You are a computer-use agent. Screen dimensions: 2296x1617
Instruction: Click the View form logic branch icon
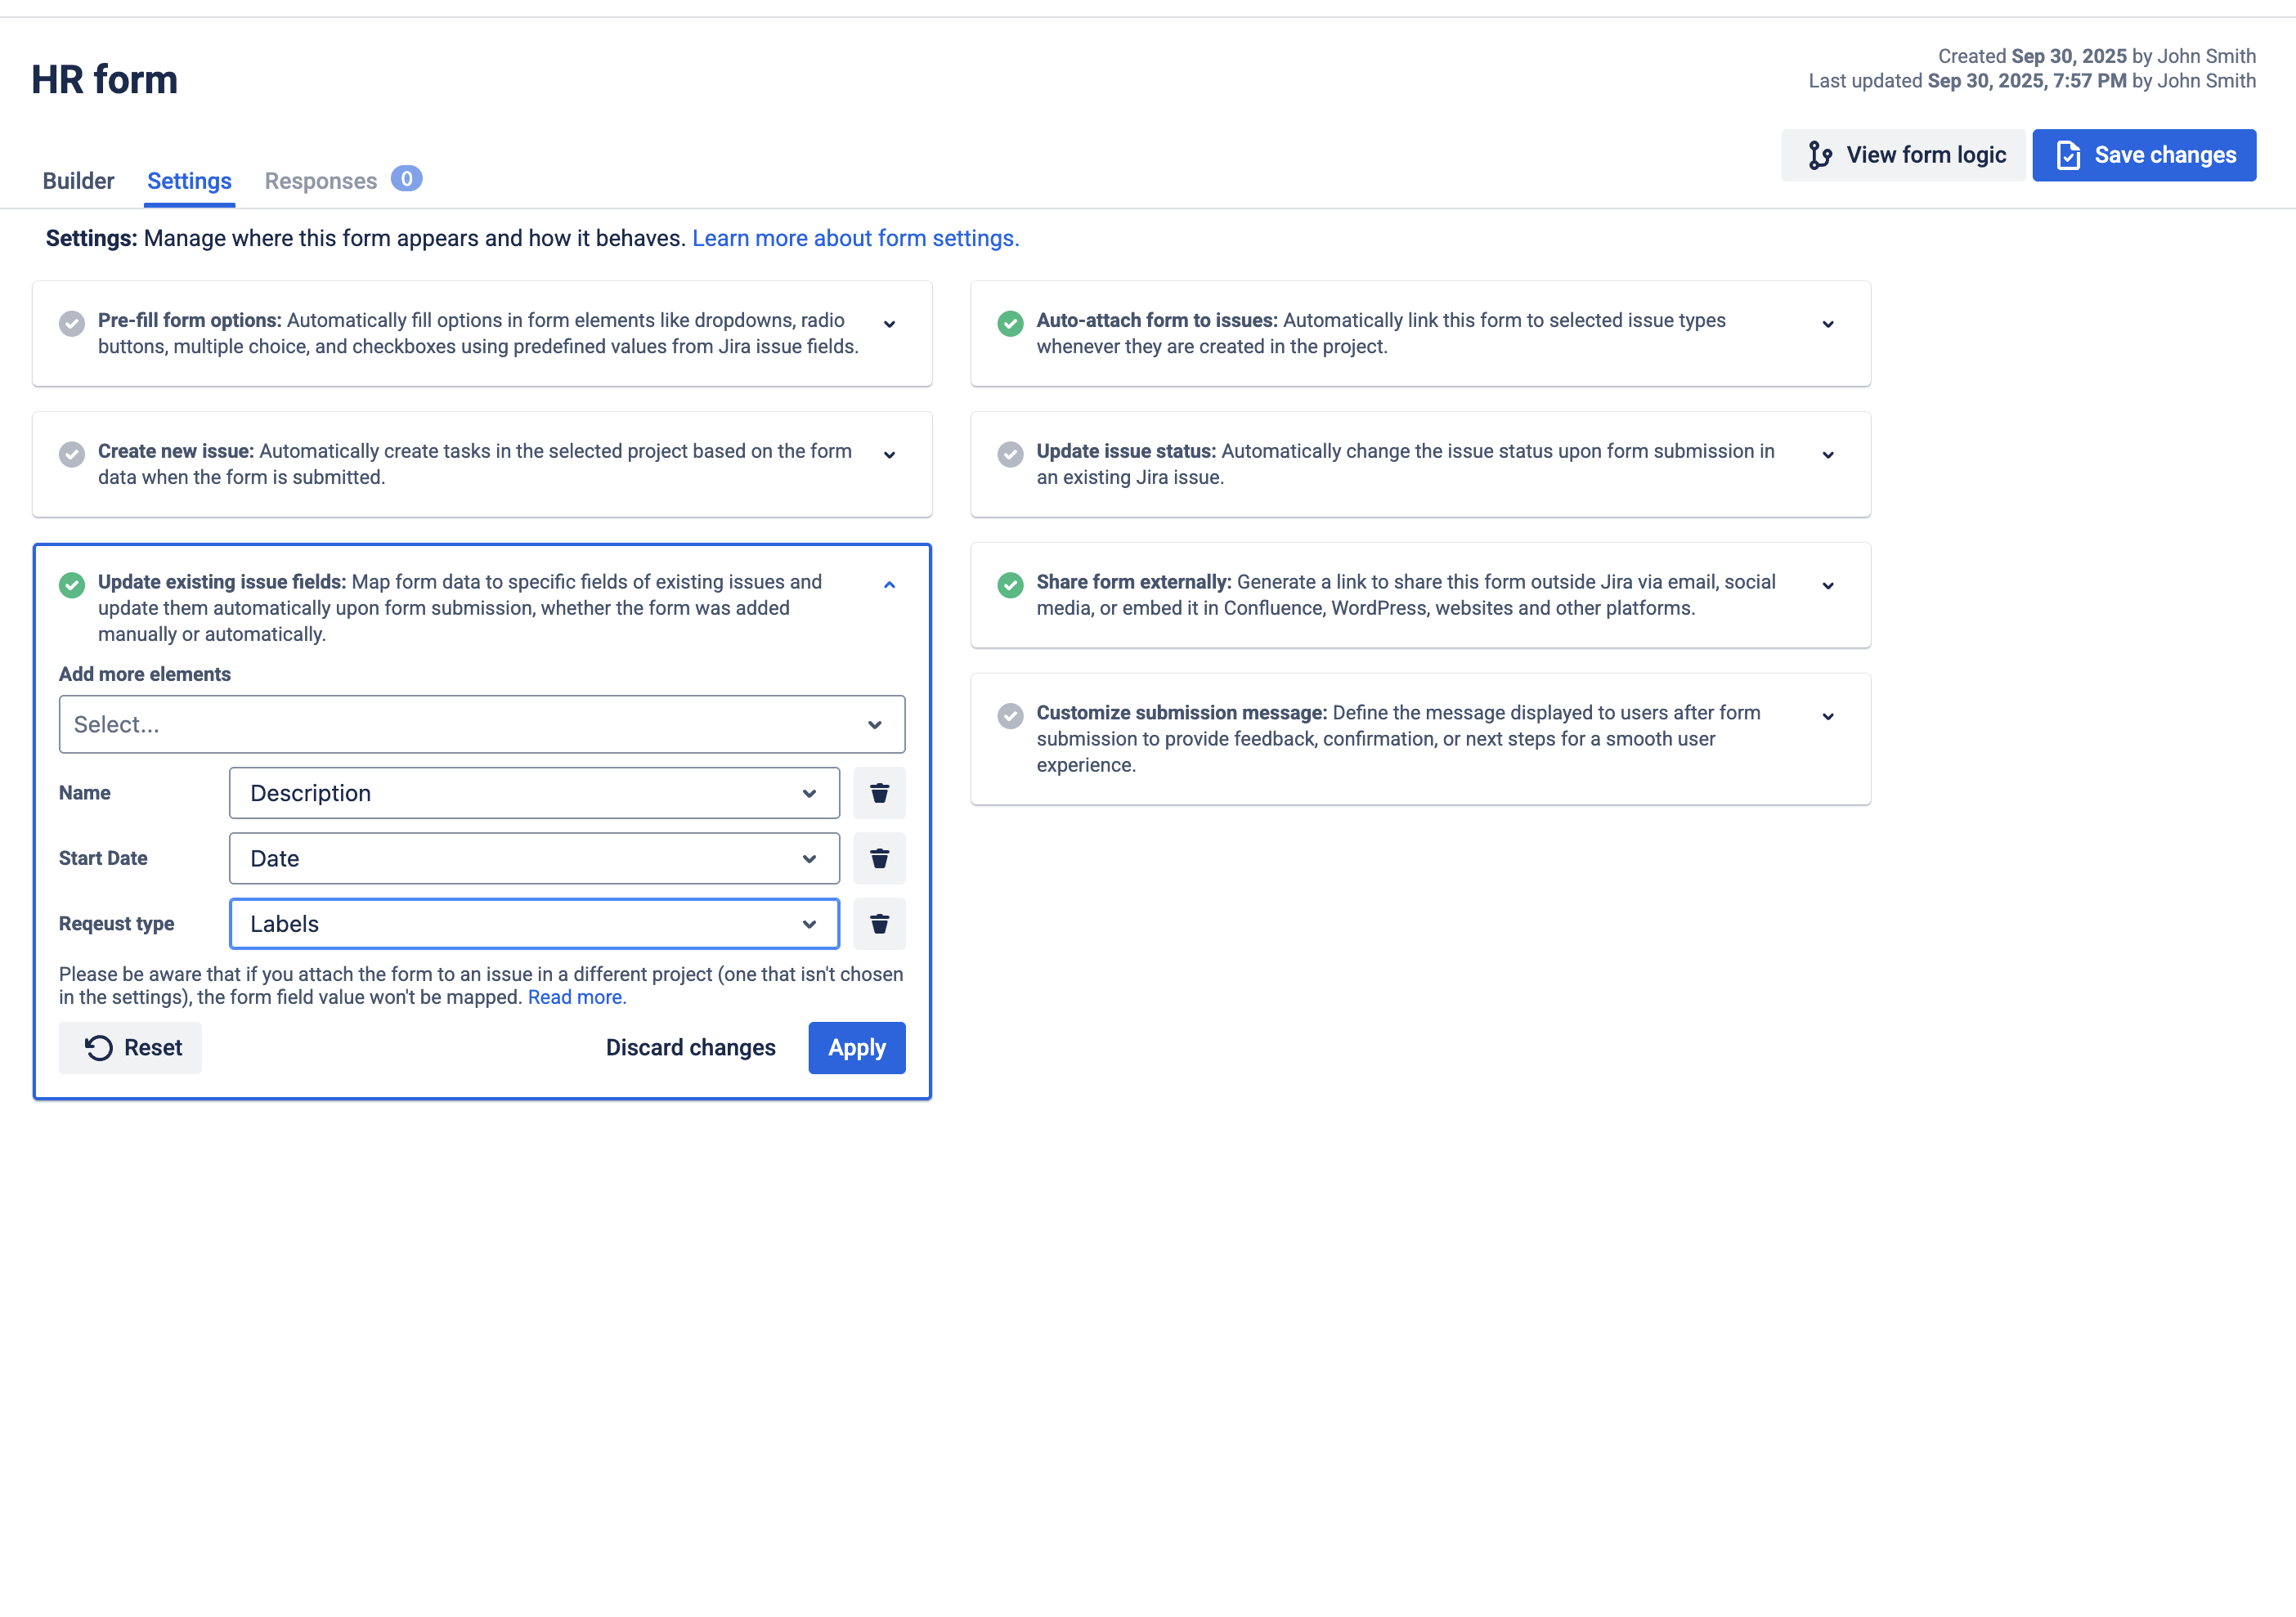pos(1821,155)
